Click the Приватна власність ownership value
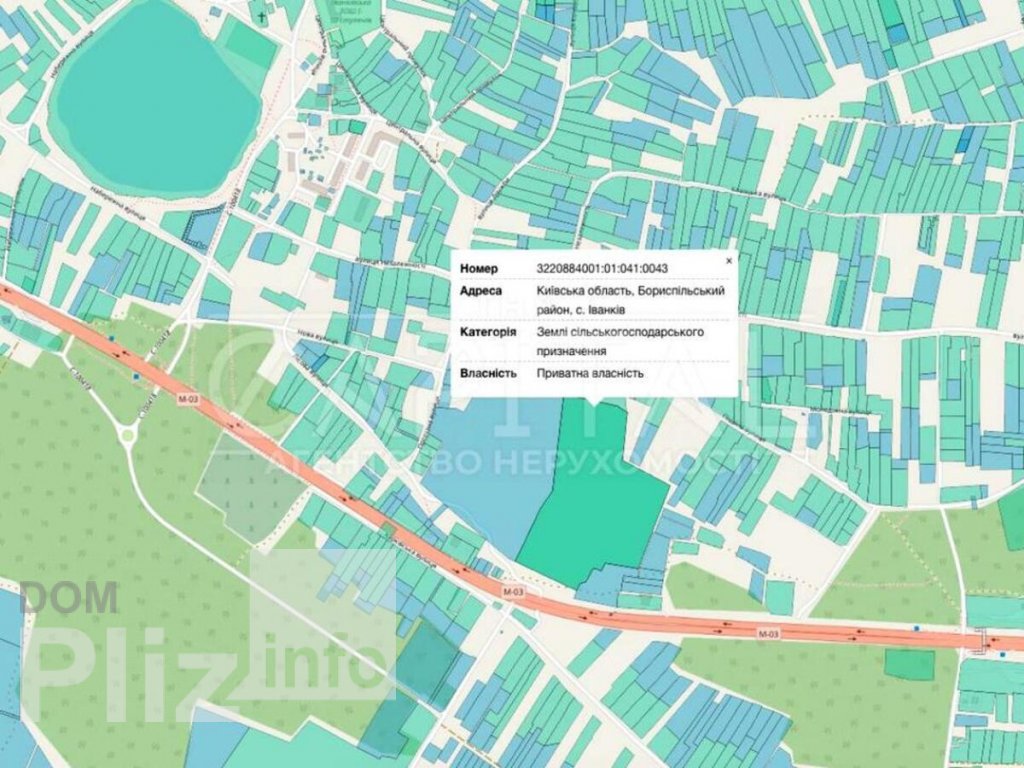This screenshot has width=1024, height=768. (590, 374)
